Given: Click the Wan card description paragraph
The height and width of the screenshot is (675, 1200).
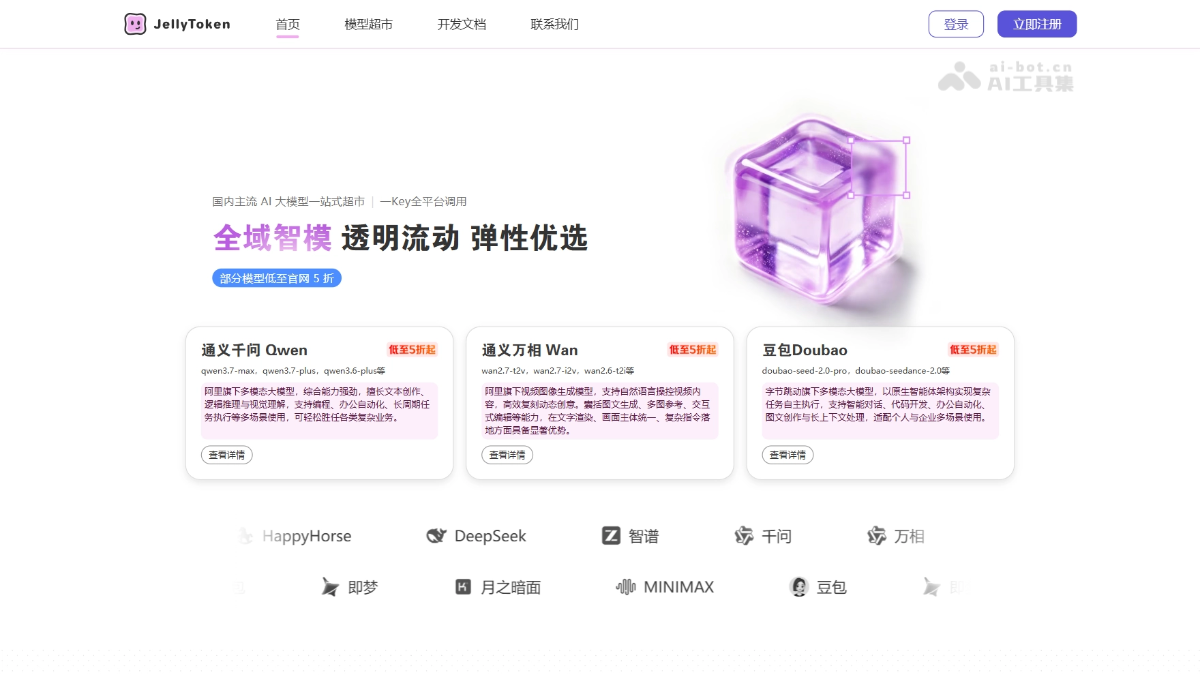Looking at the screenshot, I should tap(599, 410).
